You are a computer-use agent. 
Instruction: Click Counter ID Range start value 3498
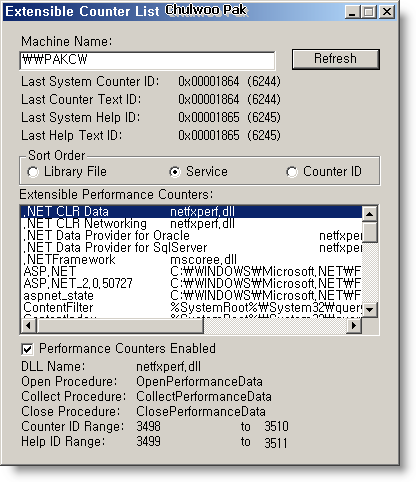tap(149, 427)
